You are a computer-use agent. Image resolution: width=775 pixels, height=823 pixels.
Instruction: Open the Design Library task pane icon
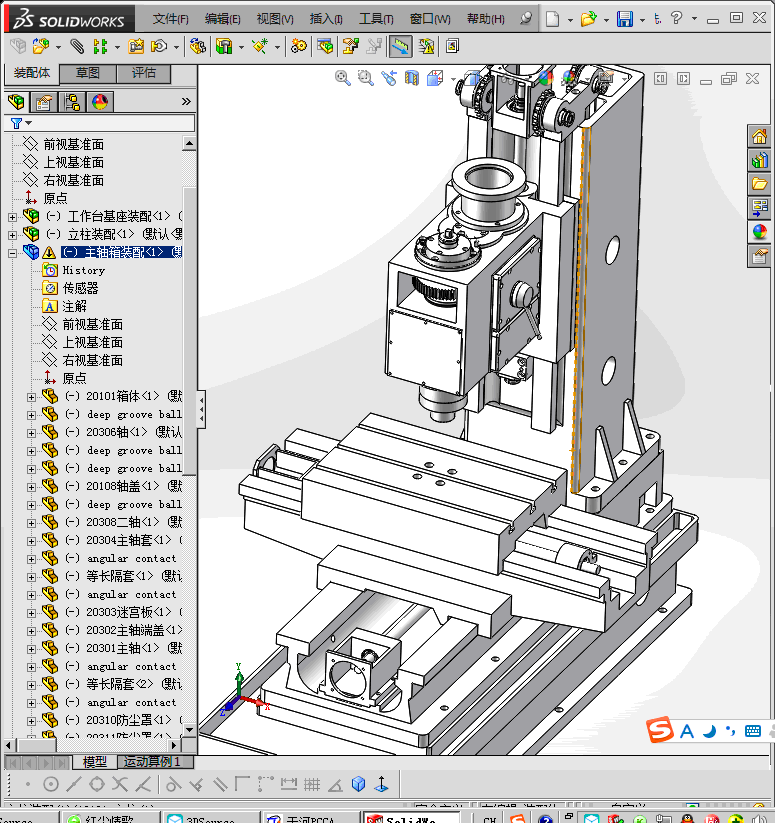tap(759, 160)
